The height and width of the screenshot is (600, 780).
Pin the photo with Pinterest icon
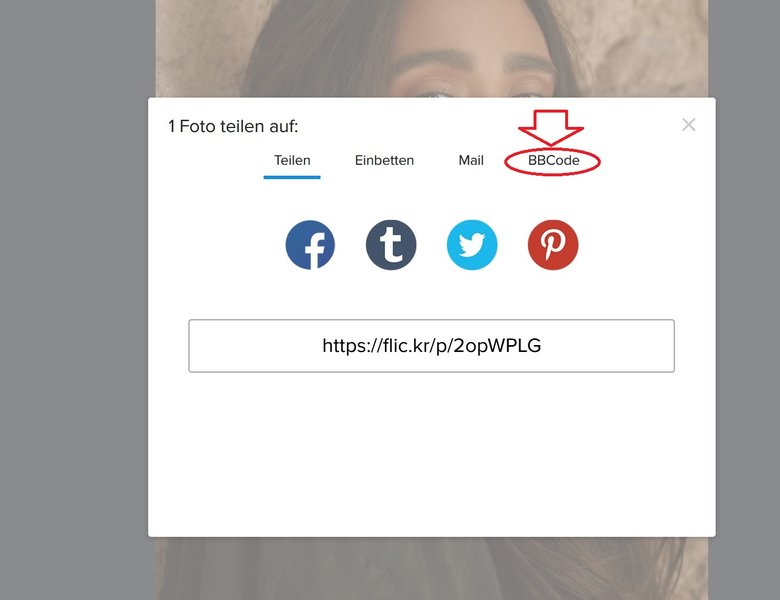(553, 245)
